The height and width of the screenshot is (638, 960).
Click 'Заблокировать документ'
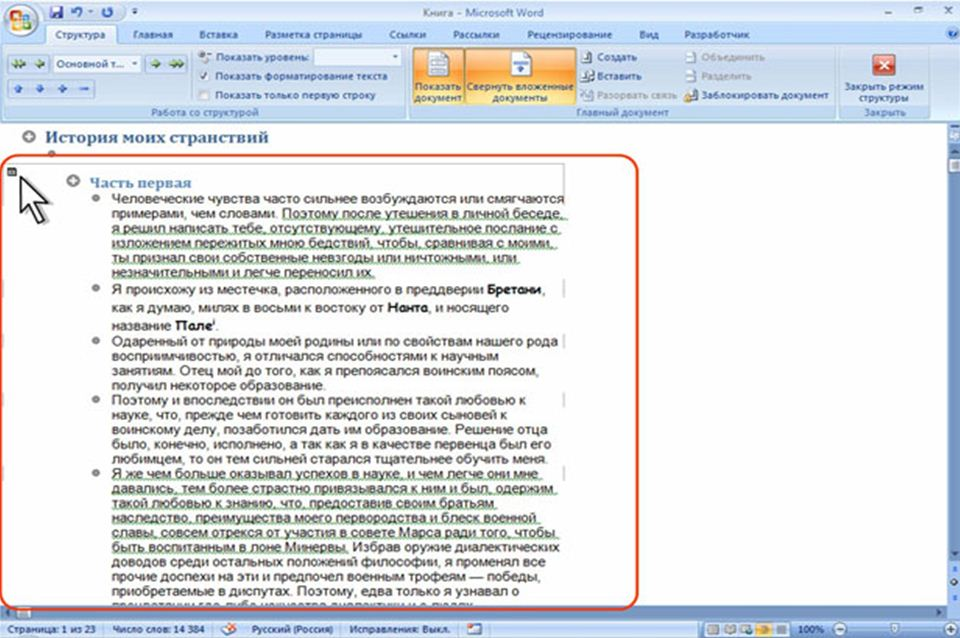pyautogui.click(x=756, y=95)
